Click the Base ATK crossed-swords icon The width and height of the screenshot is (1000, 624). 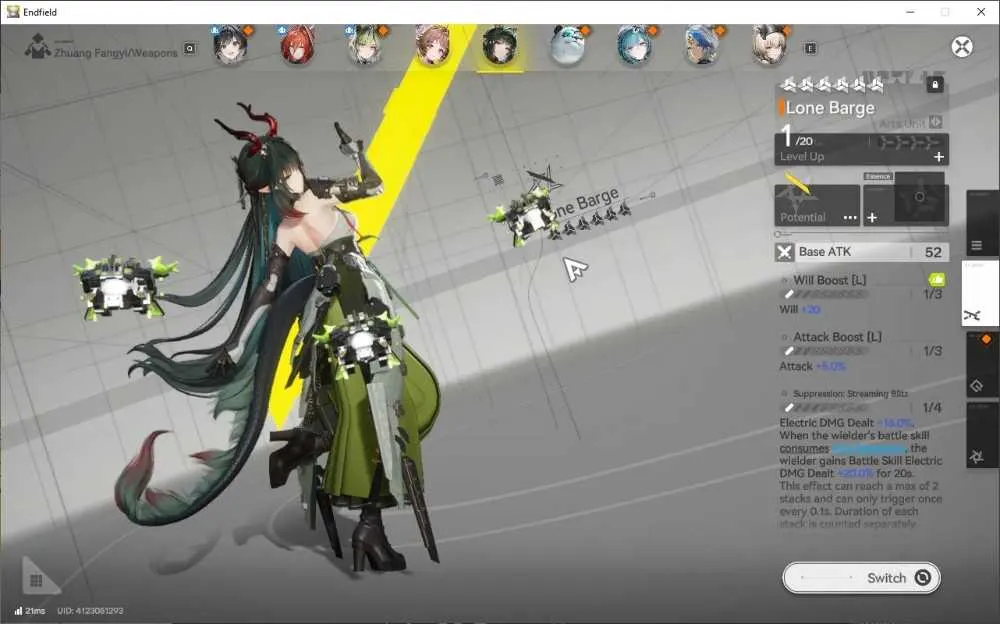point(784,252)
